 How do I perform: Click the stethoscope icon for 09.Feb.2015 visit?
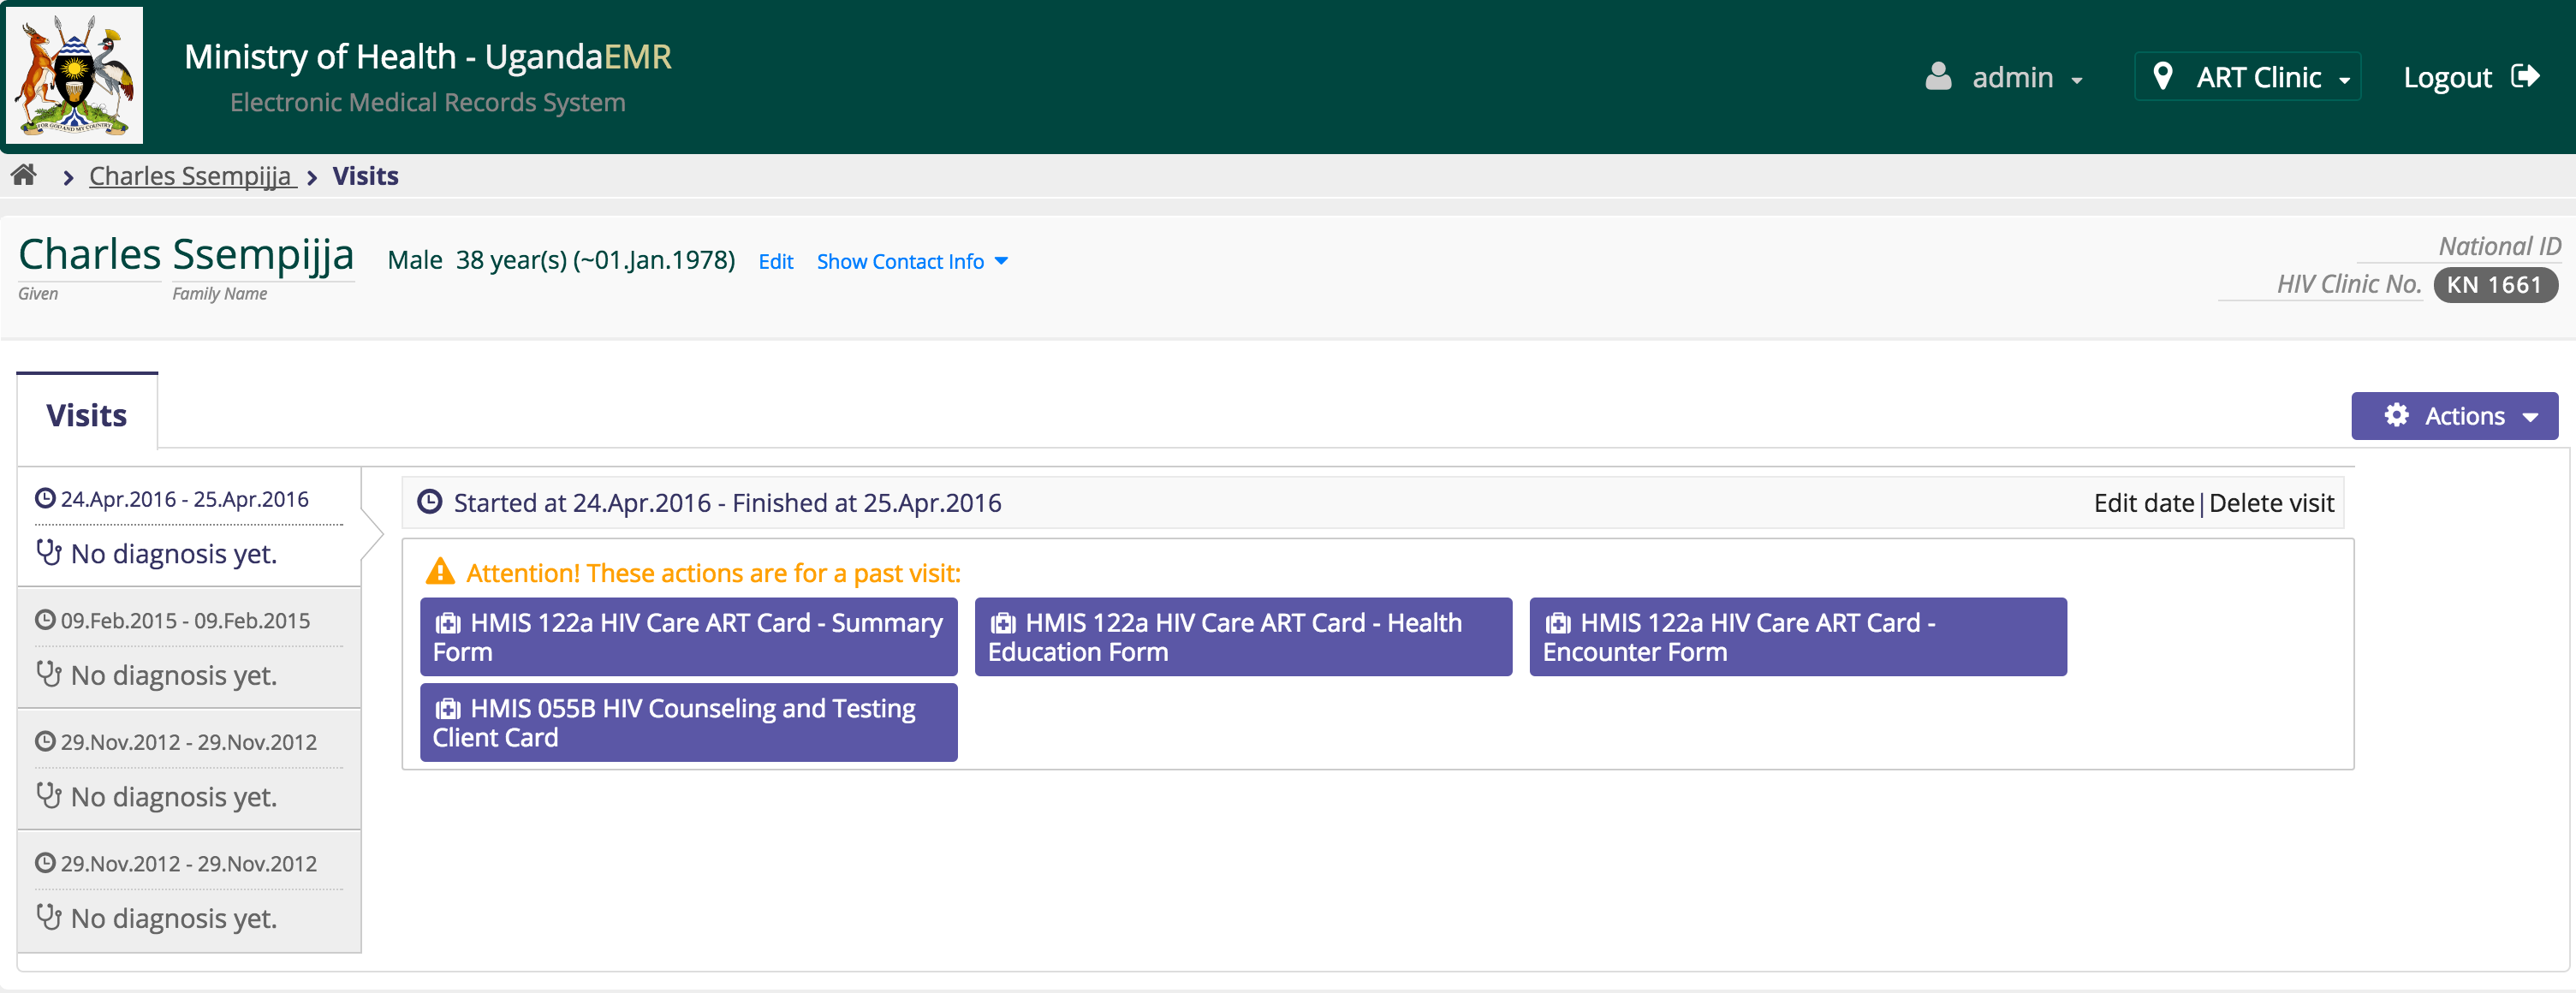pyautogui.click(x=48, y=674)
